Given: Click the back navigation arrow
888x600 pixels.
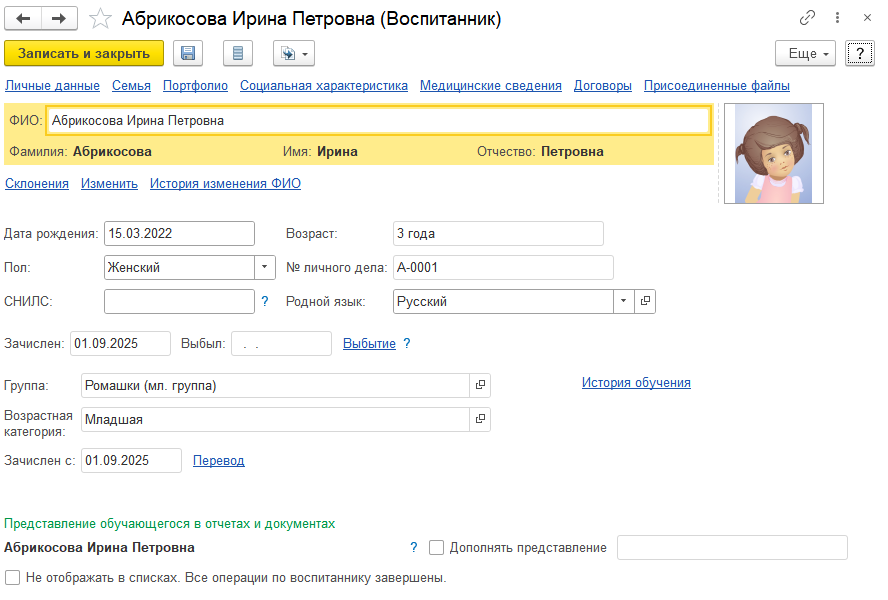Looking at the screenshot, I should pyautogui.click(x=24, y=19).
